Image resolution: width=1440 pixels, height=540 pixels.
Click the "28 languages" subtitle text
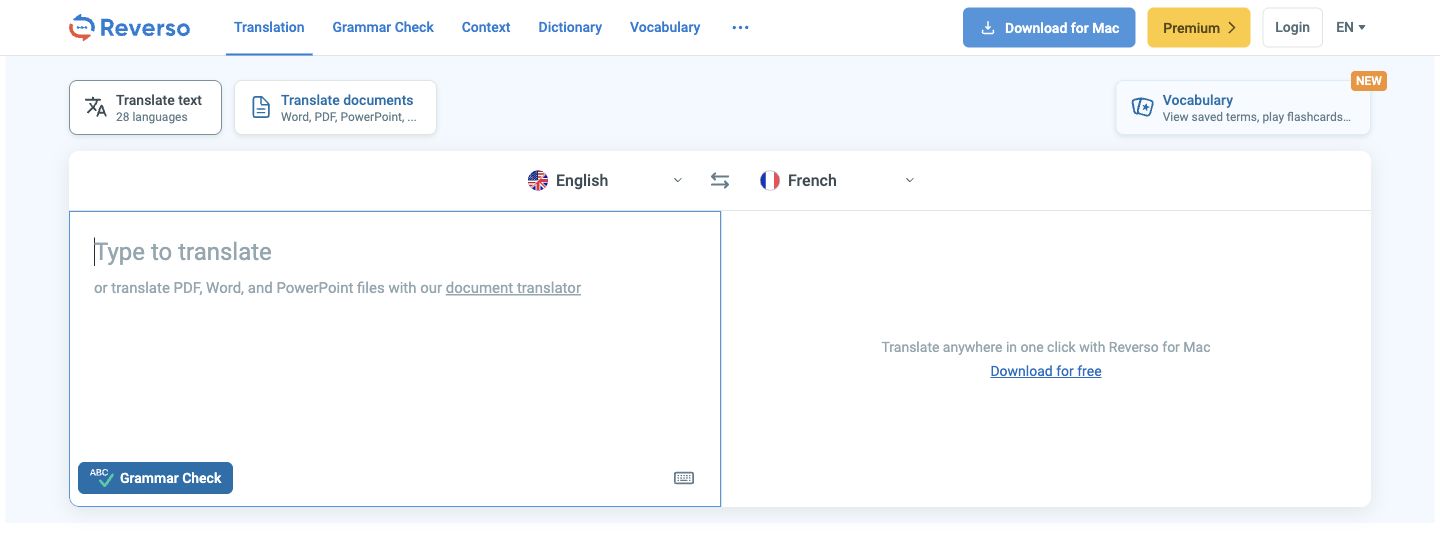coord(152,117)
